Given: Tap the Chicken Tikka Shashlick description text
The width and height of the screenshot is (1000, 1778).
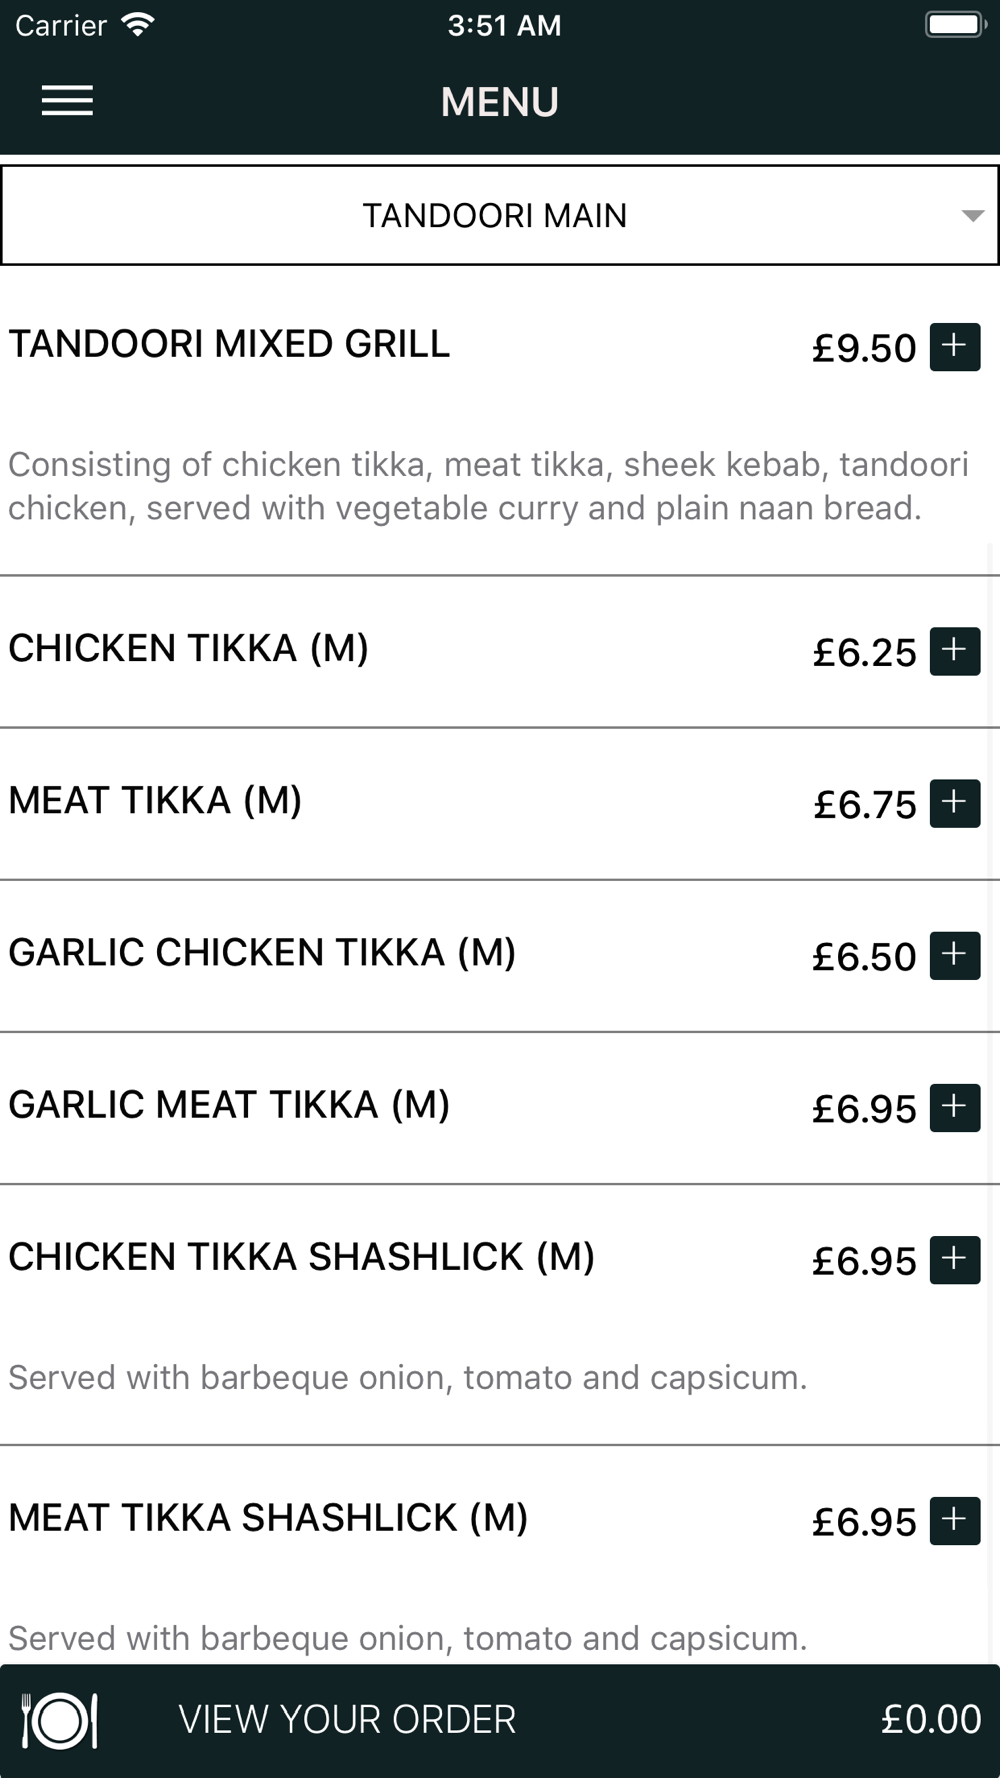Looking at the screenshot, I should click(x=407, y=1378).
